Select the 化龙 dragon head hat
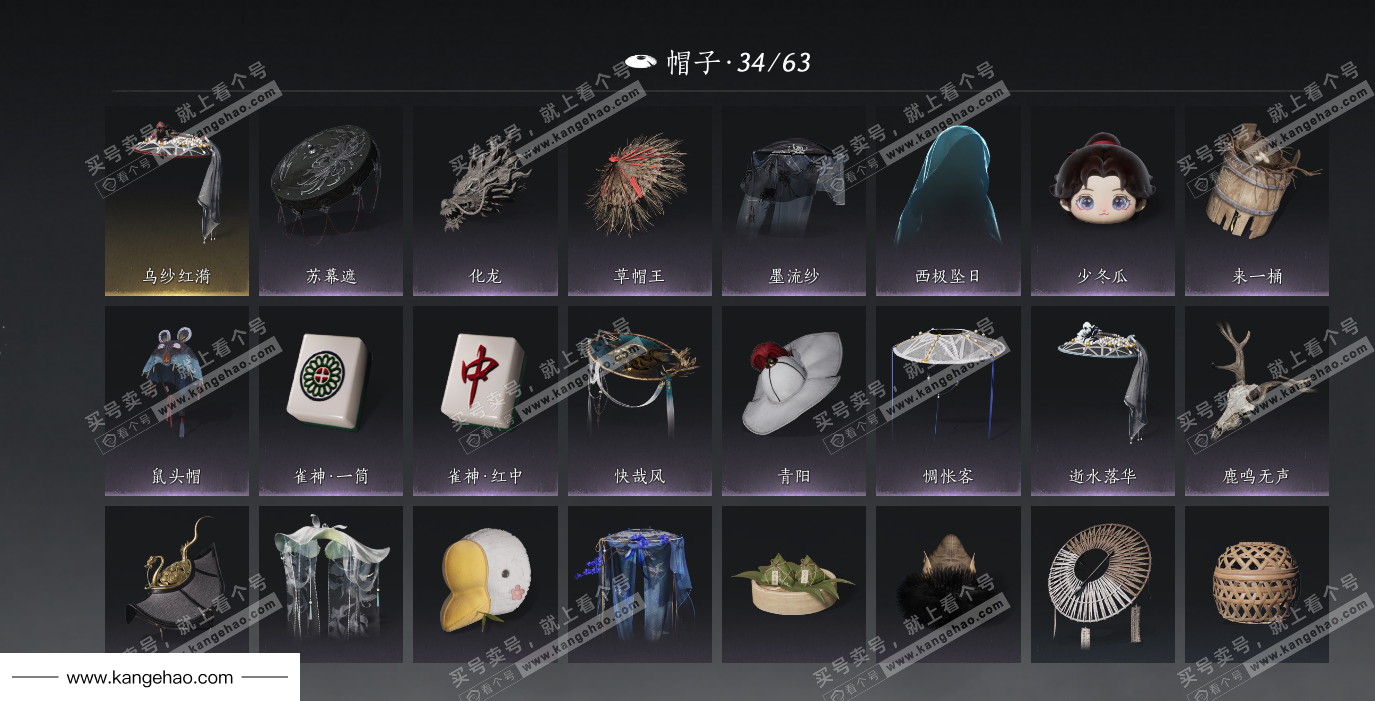Viewport: 1375px width, 701px height. (x=485, y=201)
